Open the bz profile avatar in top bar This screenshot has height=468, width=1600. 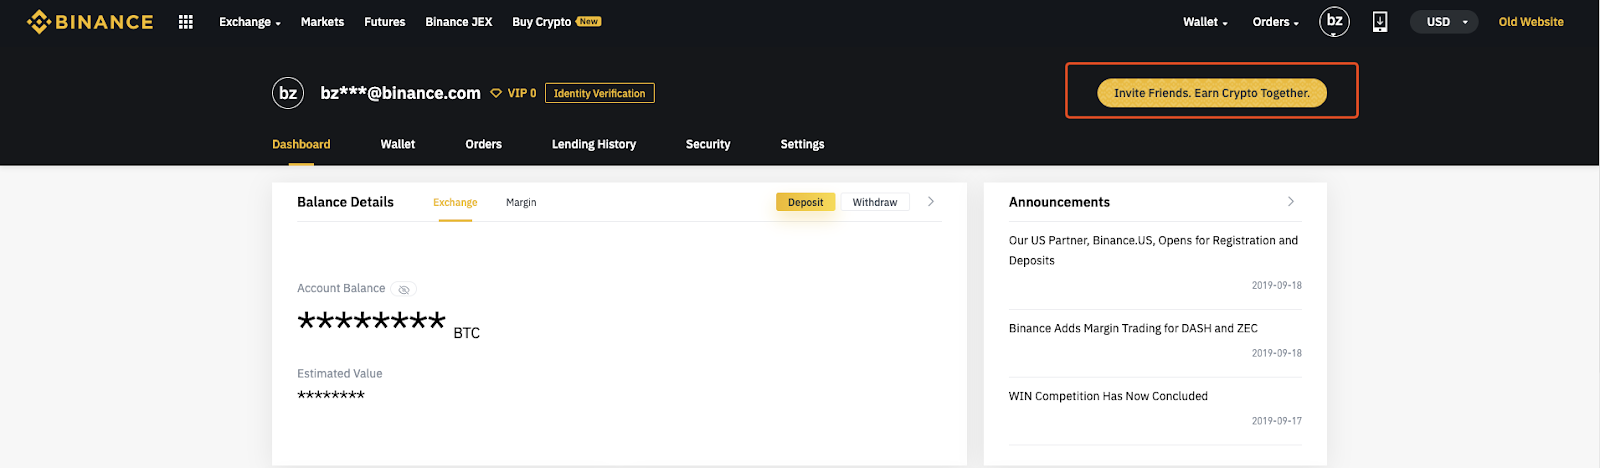pyautogui.click(x=1334, y=21)
